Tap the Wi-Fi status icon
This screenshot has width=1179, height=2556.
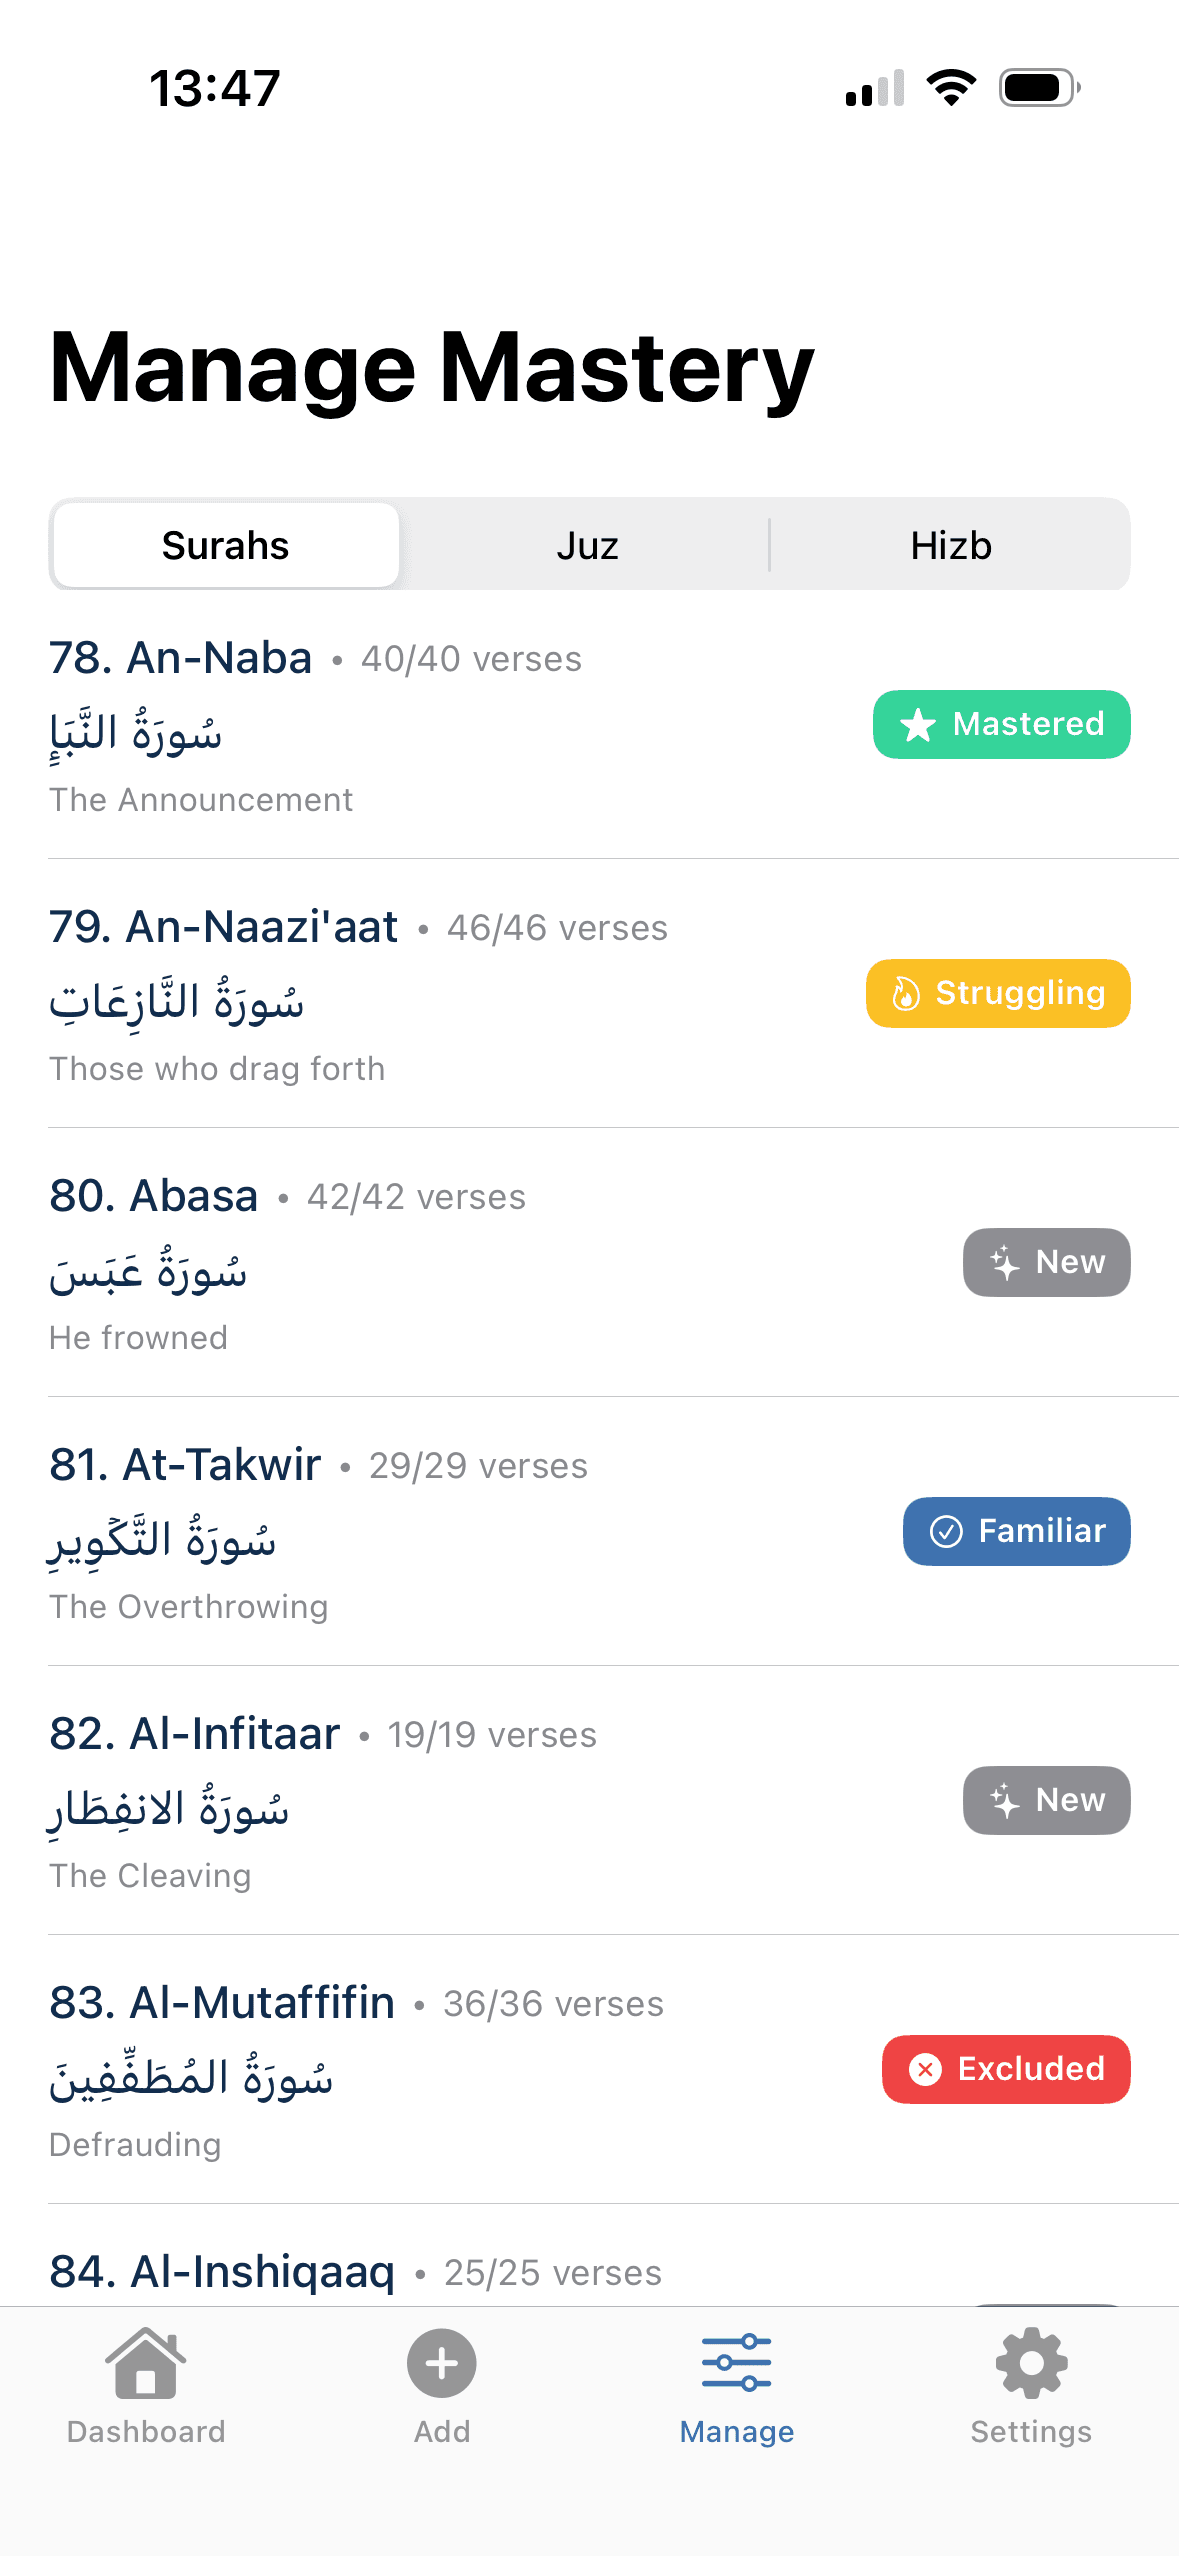tap(951, 88)
